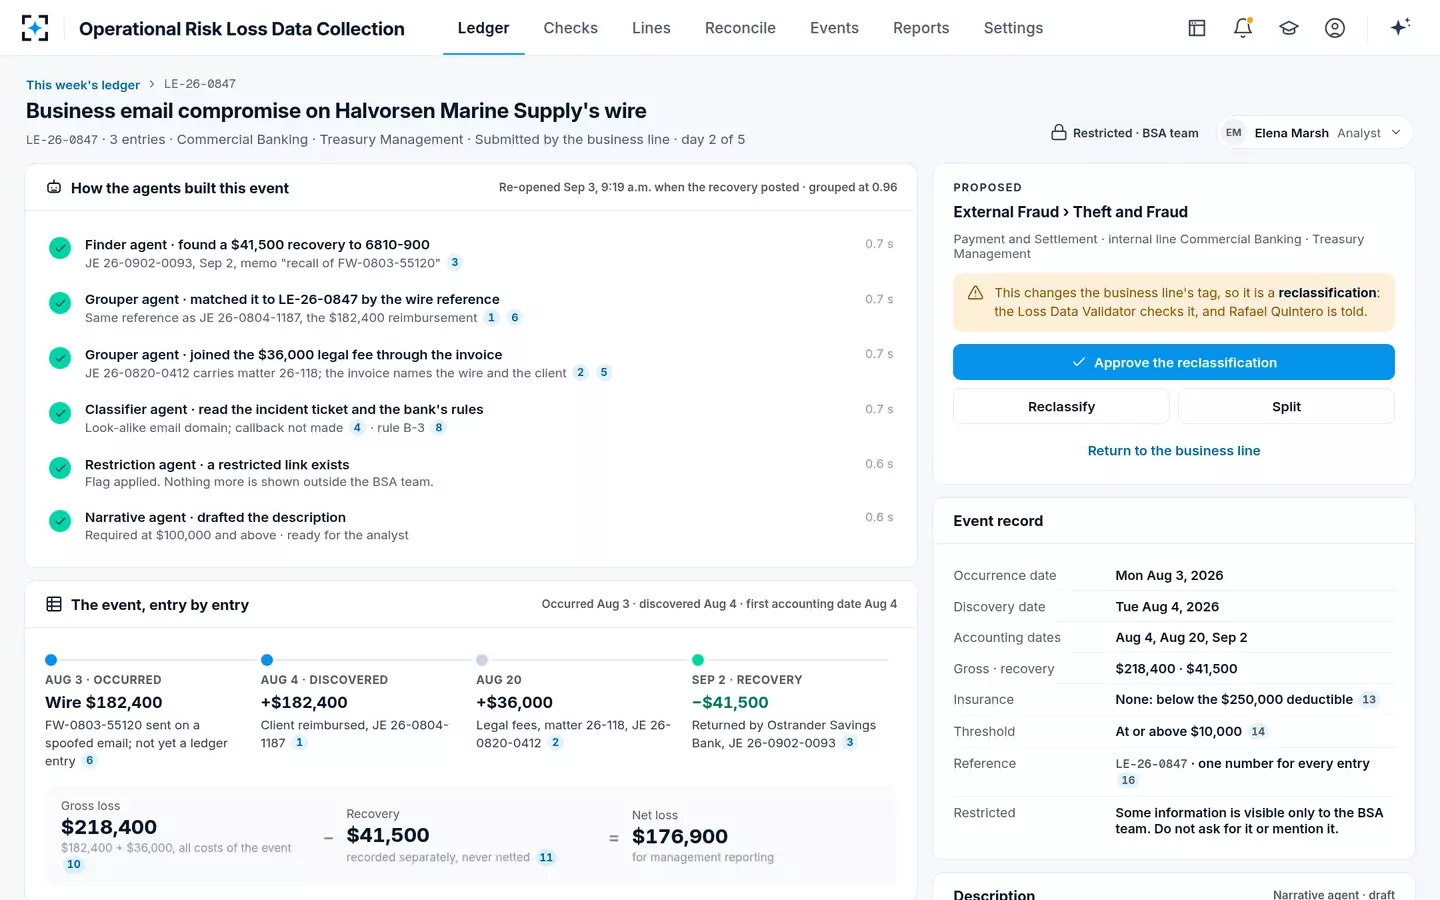Click the lock icon beside Restricted
The image size is (1440, 900).
pos(1058,132)
